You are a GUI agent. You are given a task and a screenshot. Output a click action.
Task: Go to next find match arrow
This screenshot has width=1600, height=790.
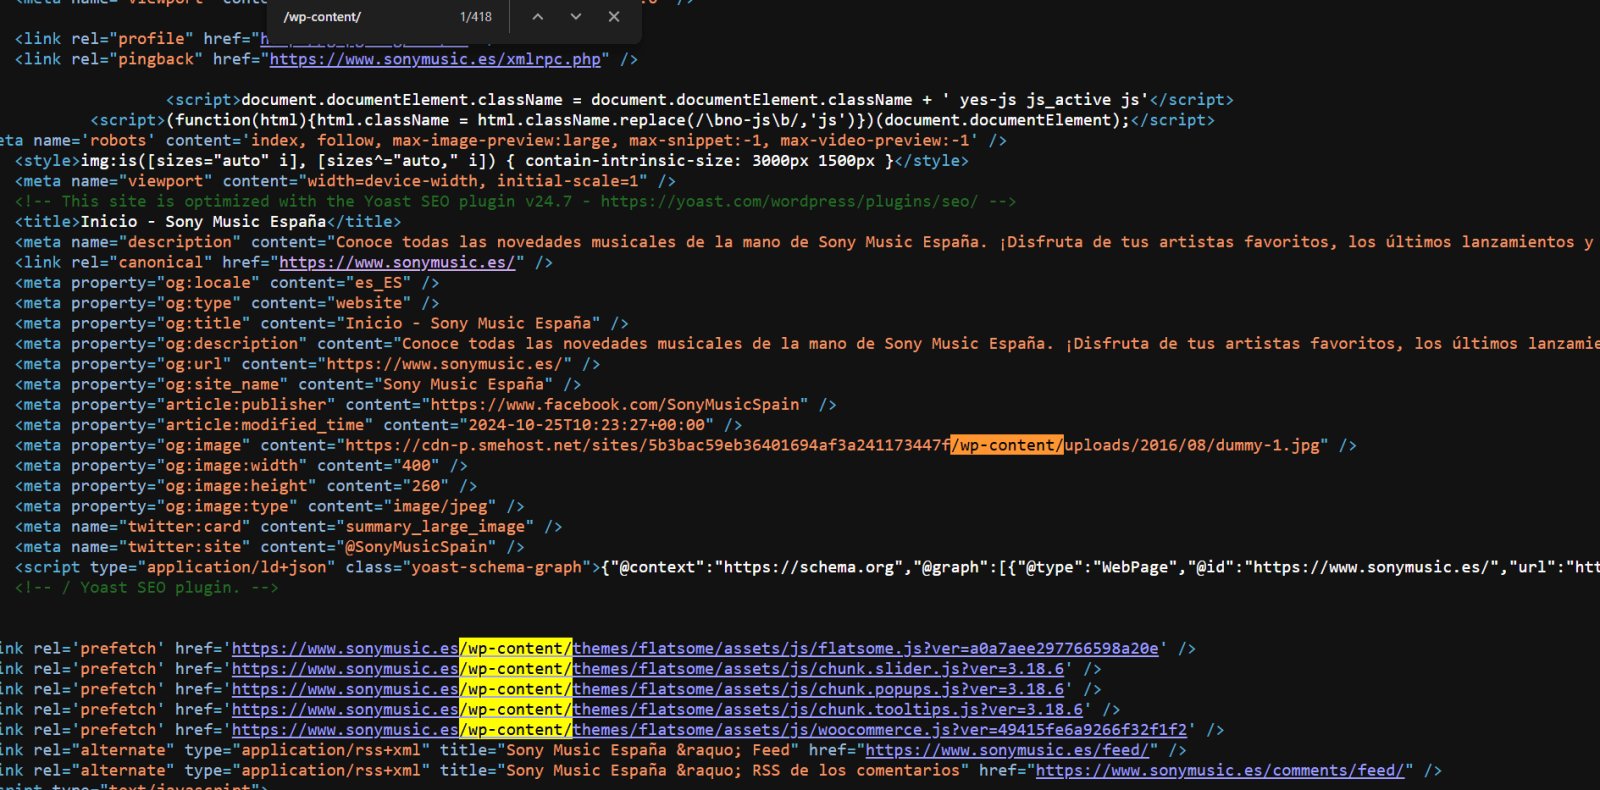click(x=576, y=17)
